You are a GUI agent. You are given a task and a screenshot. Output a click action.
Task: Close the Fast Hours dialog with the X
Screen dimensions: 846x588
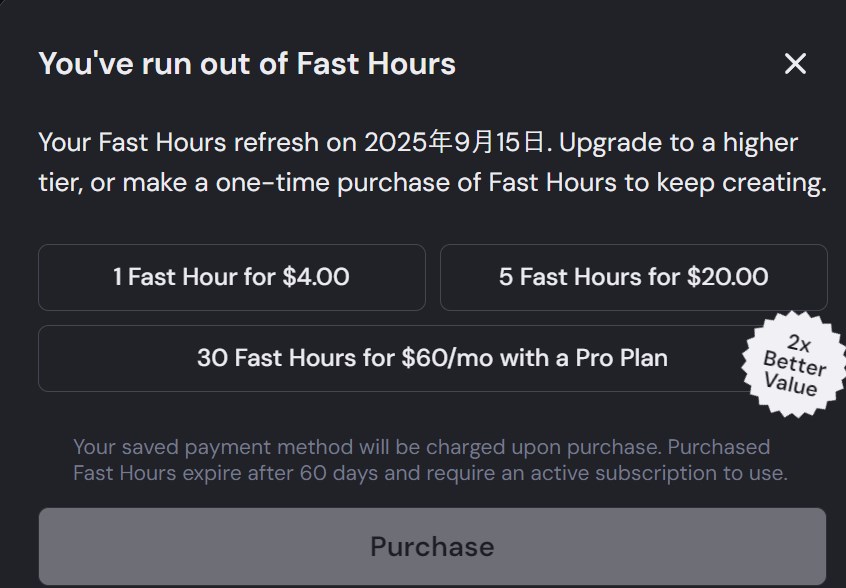tap(795, 64)
